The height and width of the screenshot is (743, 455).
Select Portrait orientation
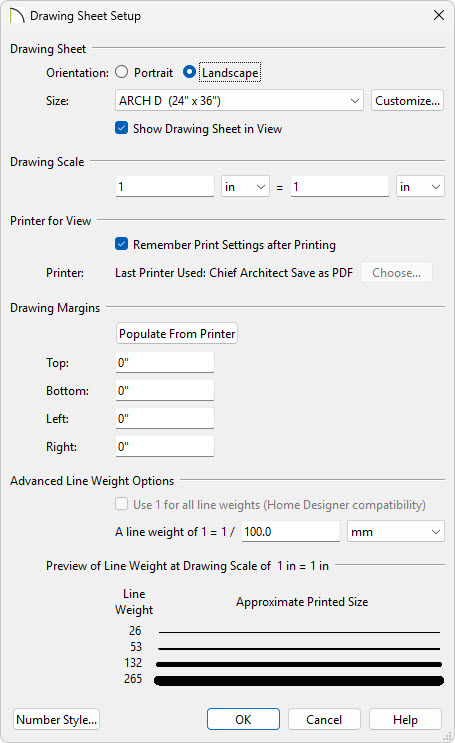tap(121, 72)
